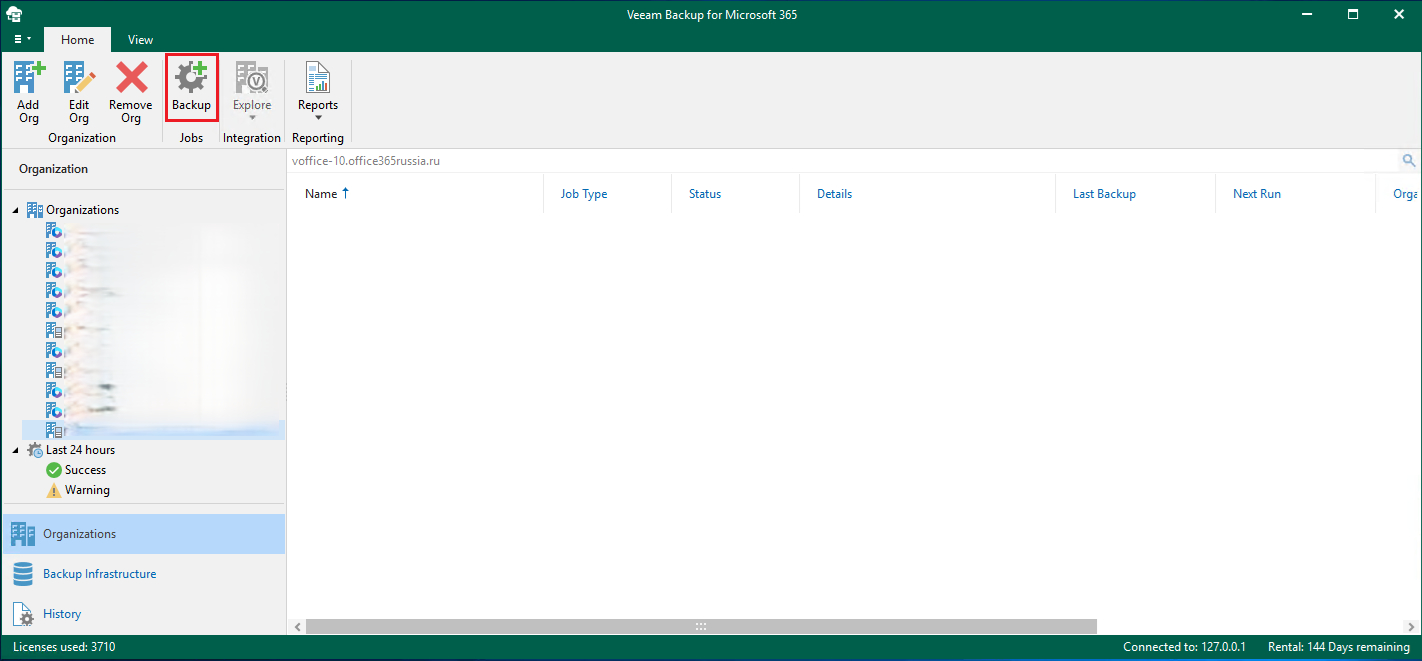Select the Last 24 hours tree item
The height and width of the screenshot is (661, 1422).
80,450
